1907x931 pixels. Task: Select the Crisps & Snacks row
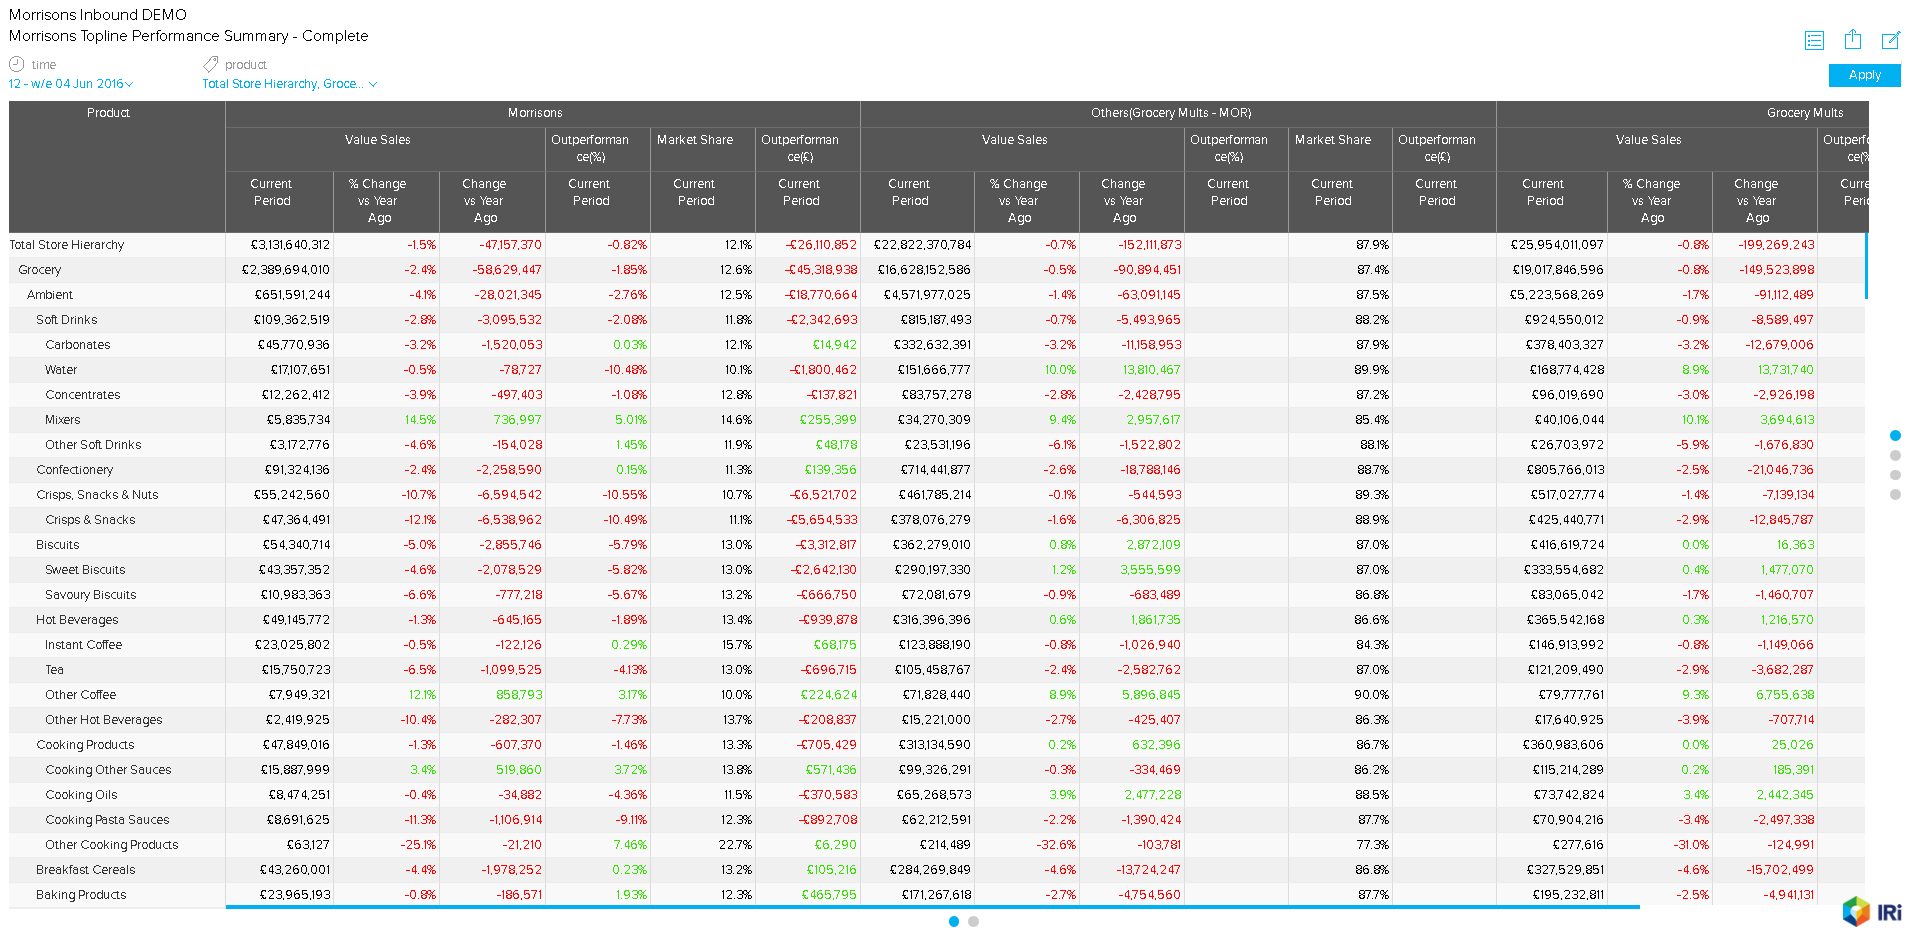coord(937,520)
